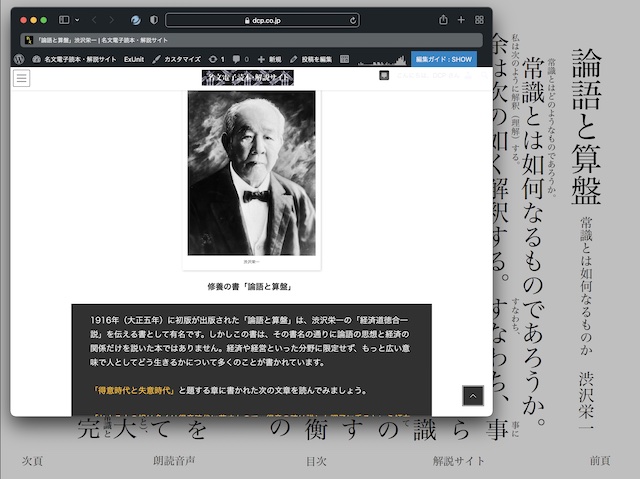The height and width of the screenshot is (479, 640).
Task: Click 投稿を編集 in admin bar
Action: 311,59
